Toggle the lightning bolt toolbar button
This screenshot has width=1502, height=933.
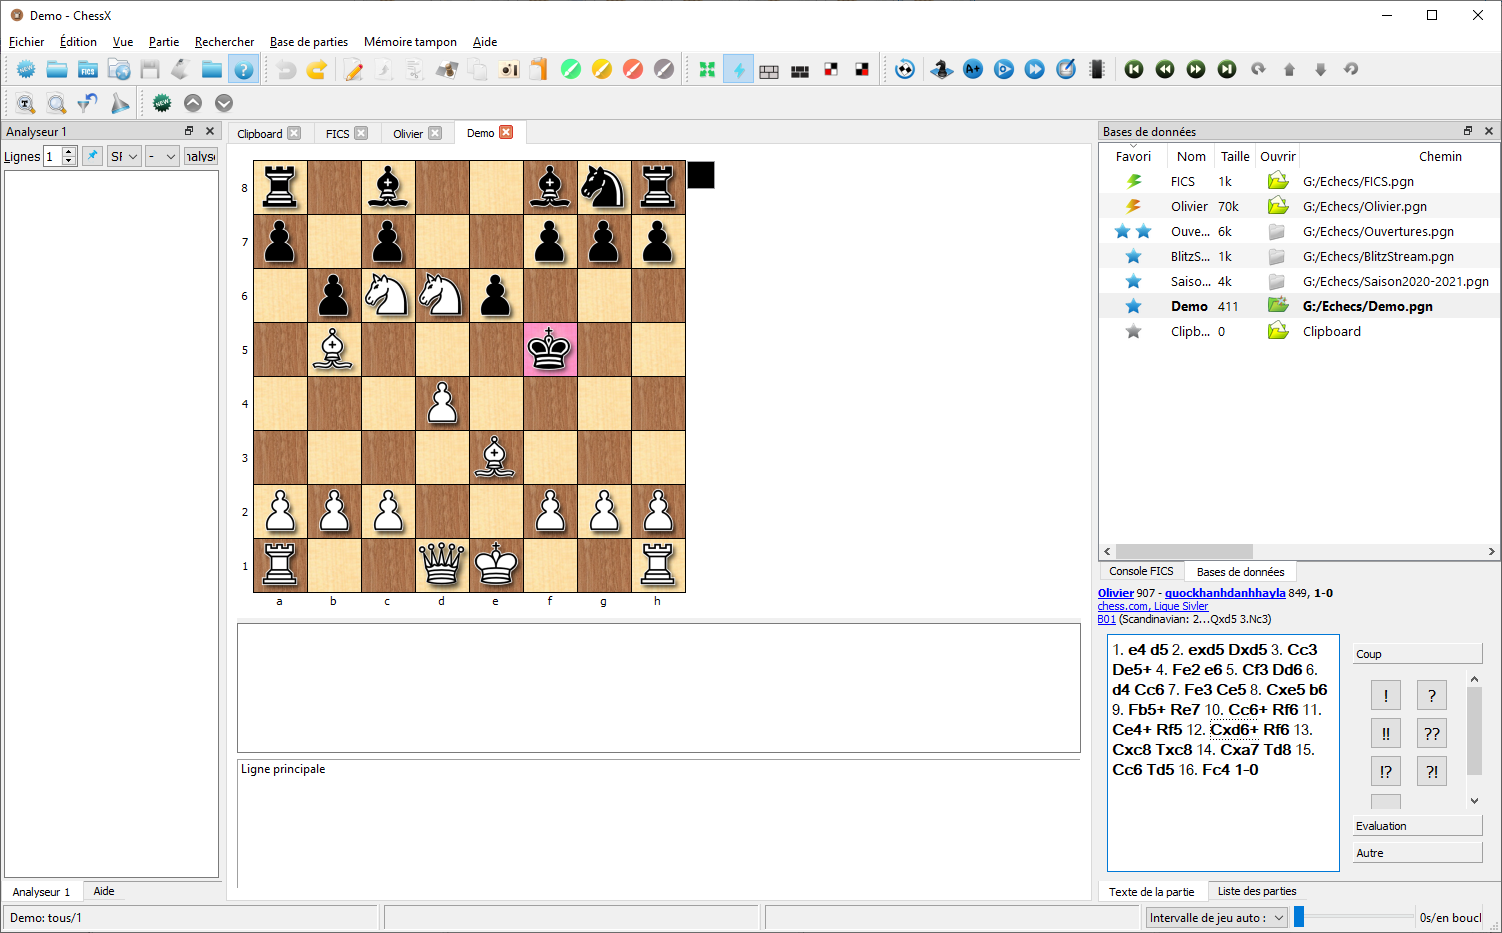738,69
